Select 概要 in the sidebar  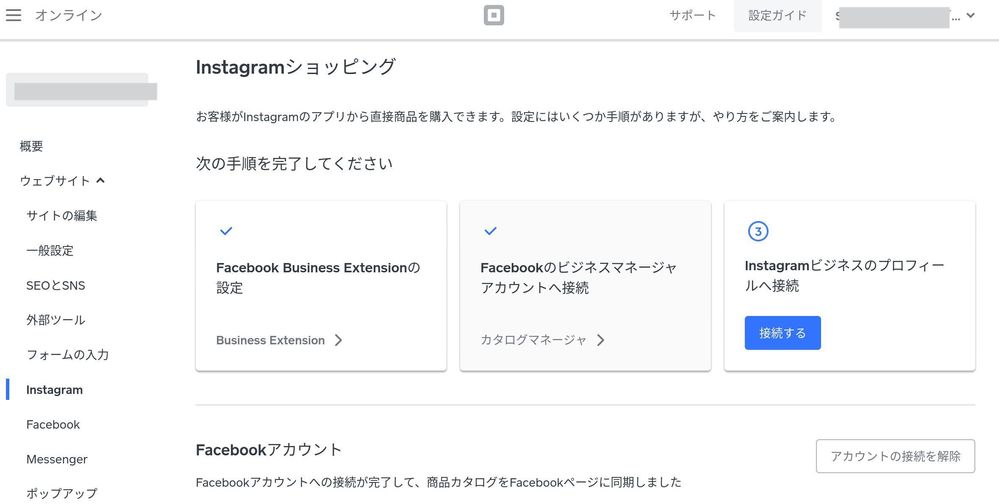click(x=32, y=146)
